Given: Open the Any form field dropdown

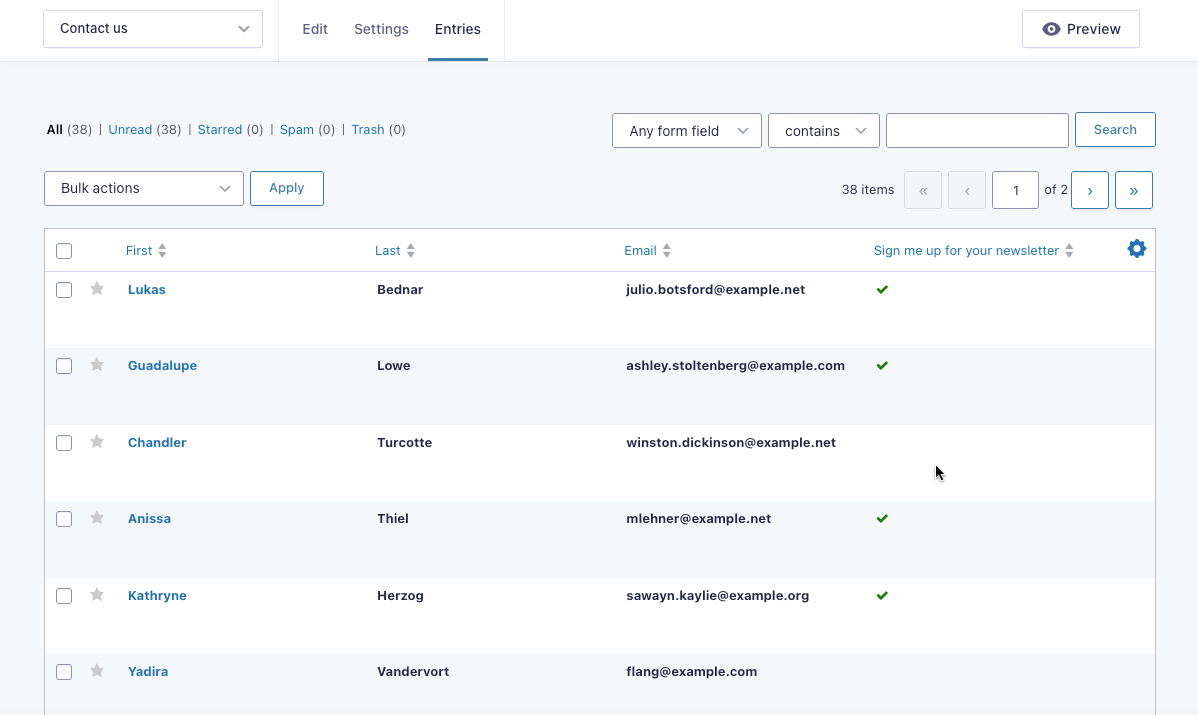Looking at the screenshot, I should [x=686, y=131].
